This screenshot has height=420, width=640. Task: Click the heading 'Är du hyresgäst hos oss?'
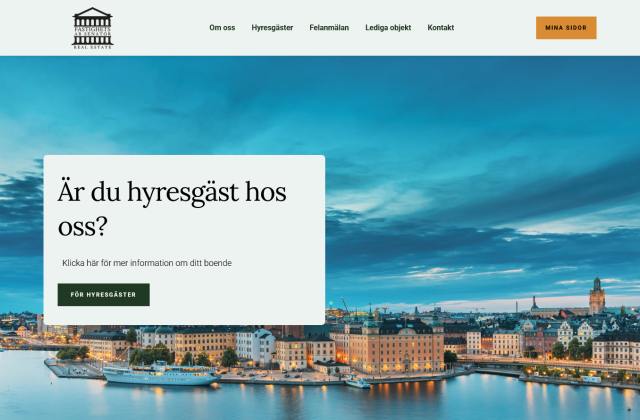click(172, 208)
